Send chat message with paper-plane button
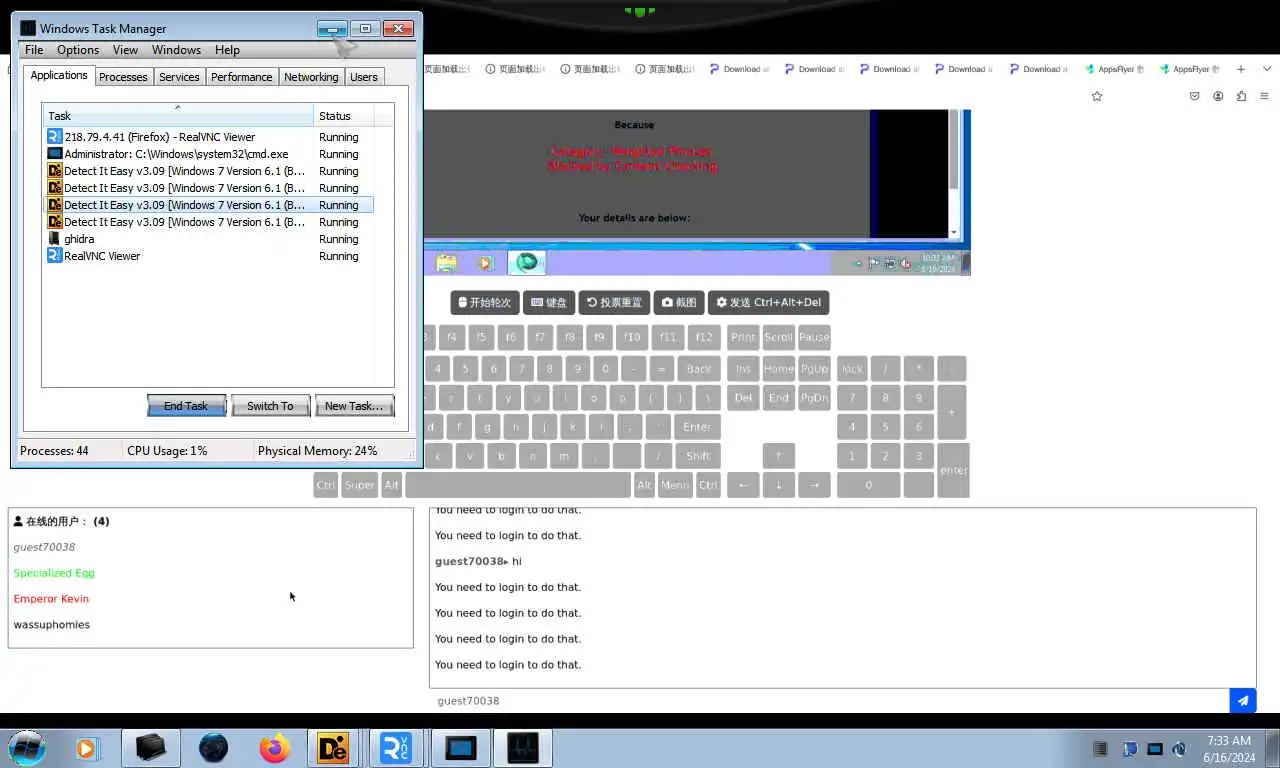Screen dimensions: 1280x768 (1243, 701)
